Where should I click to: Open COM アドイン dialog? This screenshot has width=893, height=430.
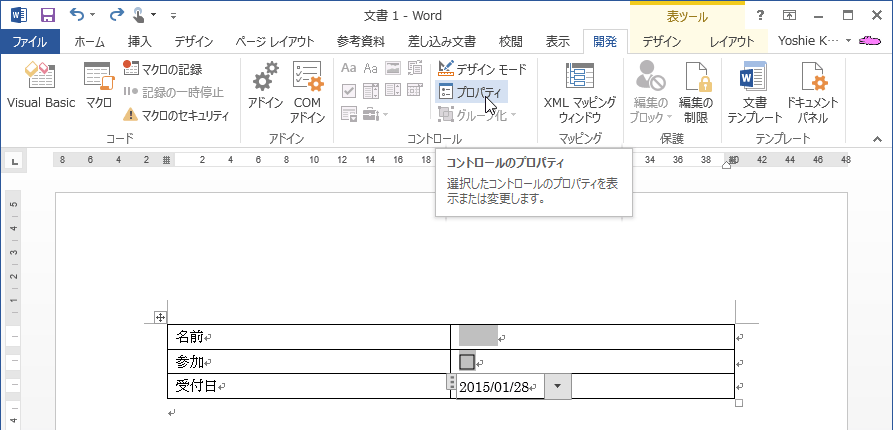(308, 93)
